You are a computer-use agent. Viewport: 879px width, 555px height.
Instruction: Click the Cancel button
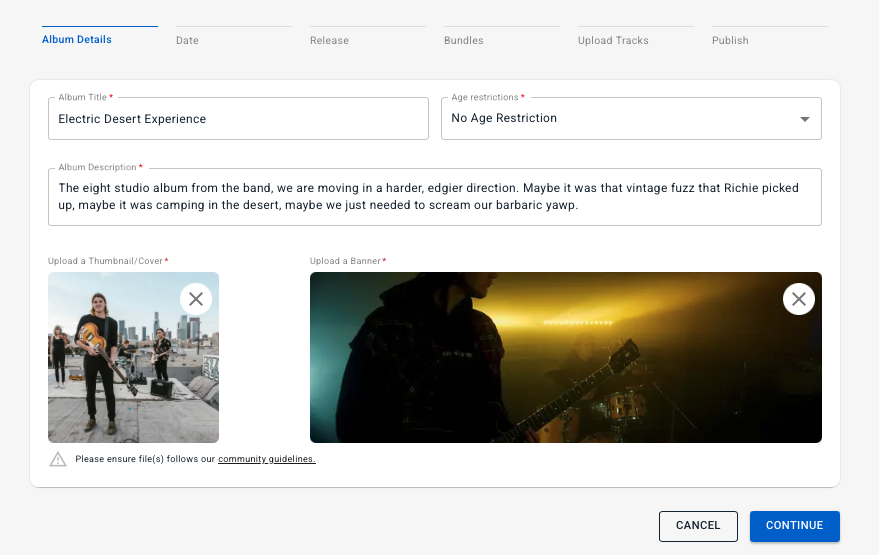698,526
